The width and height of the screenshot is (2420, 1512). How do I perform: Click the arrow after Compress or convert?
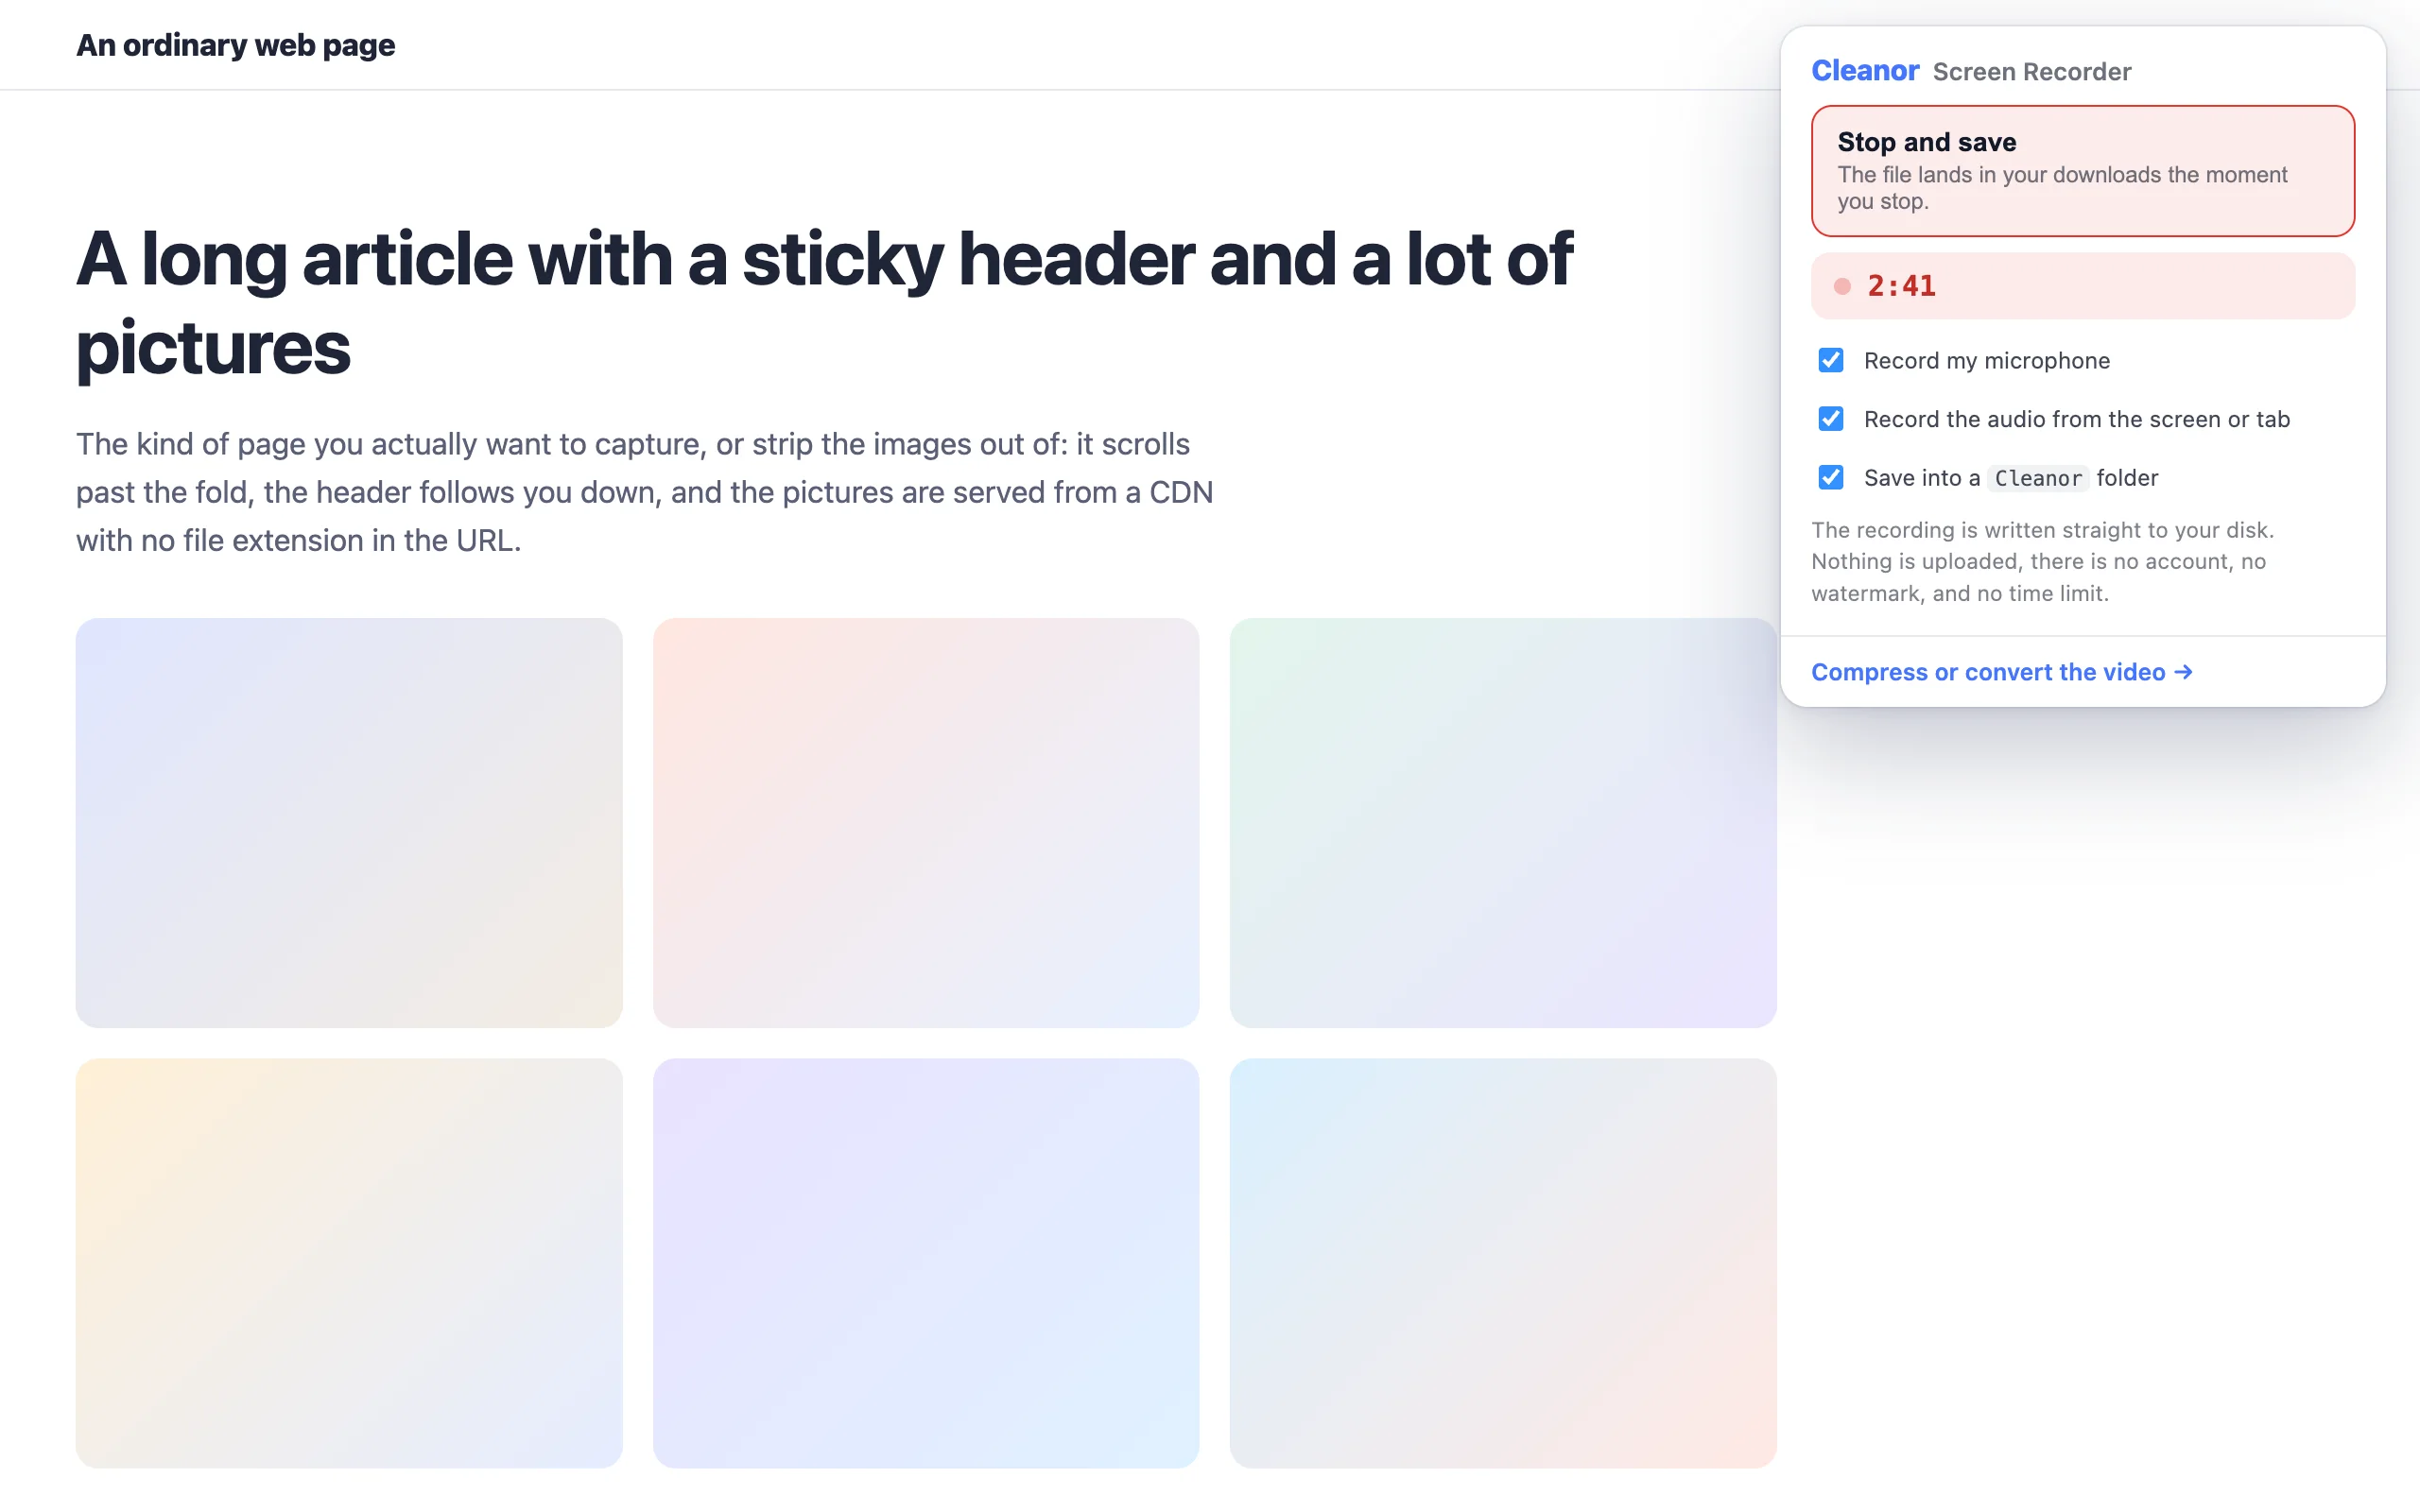point(2183,672)
